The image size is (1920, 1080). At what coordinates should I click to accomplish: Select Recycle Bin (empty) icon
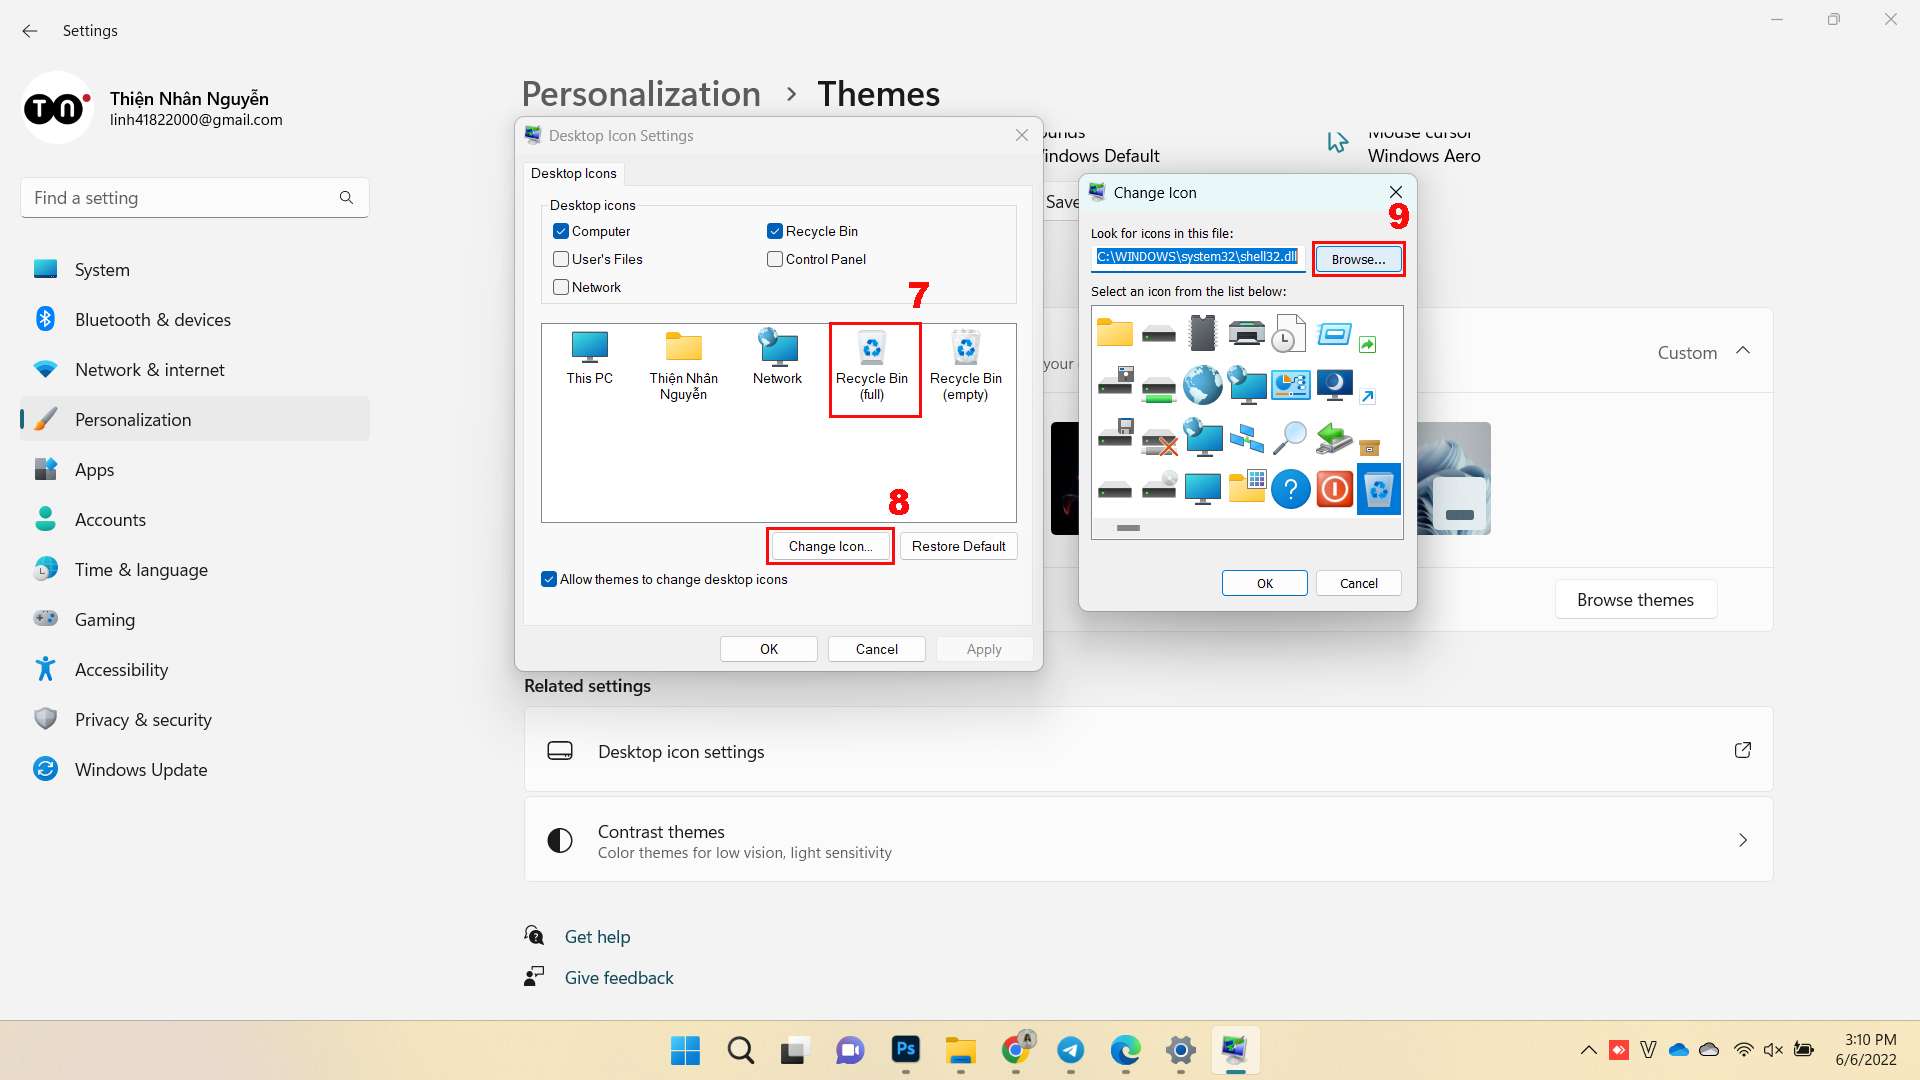[x=965, y=366]
